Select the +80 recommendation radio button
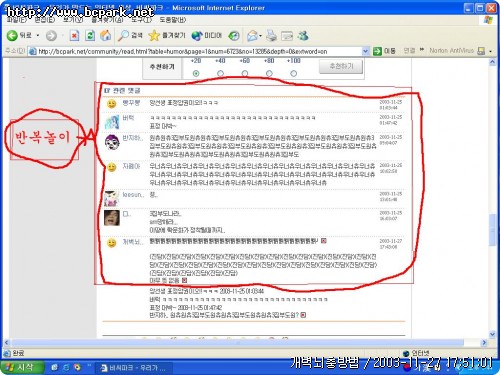 [x=269, y=73]
